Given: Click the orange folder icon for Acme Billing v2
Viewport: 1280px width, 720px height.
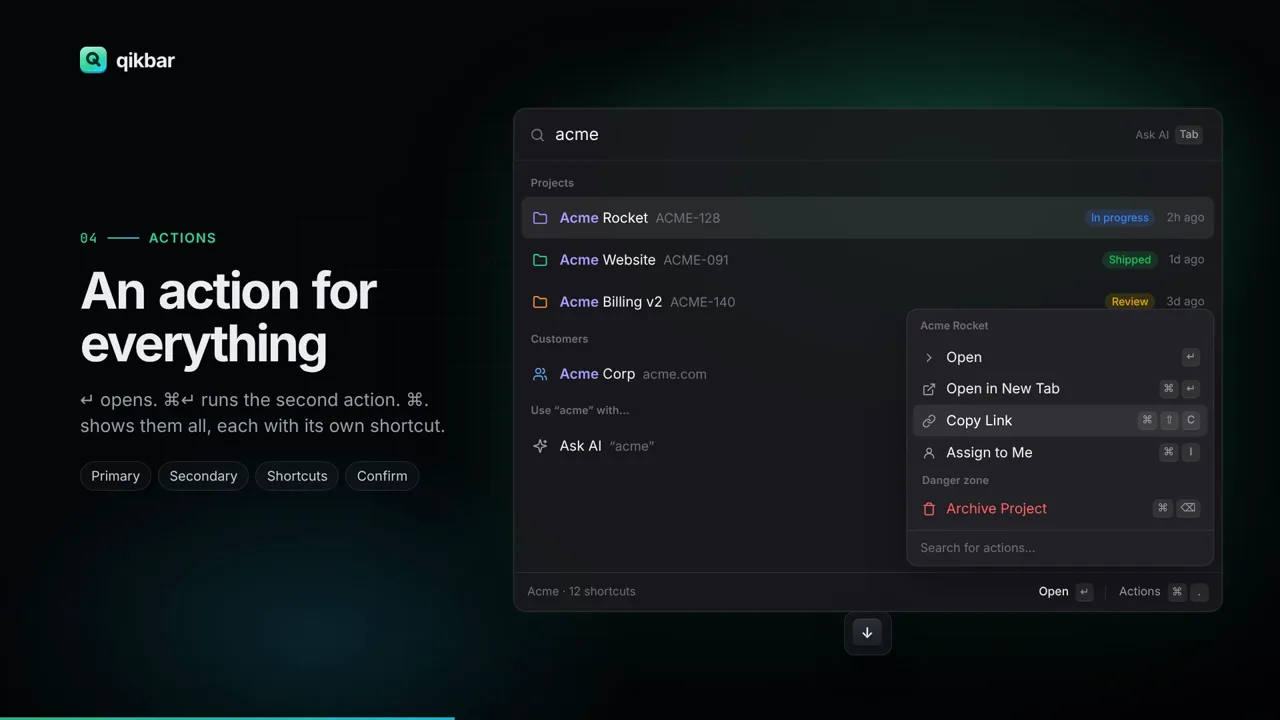Looking at the screenshot, I should click(x=540, y=302).
